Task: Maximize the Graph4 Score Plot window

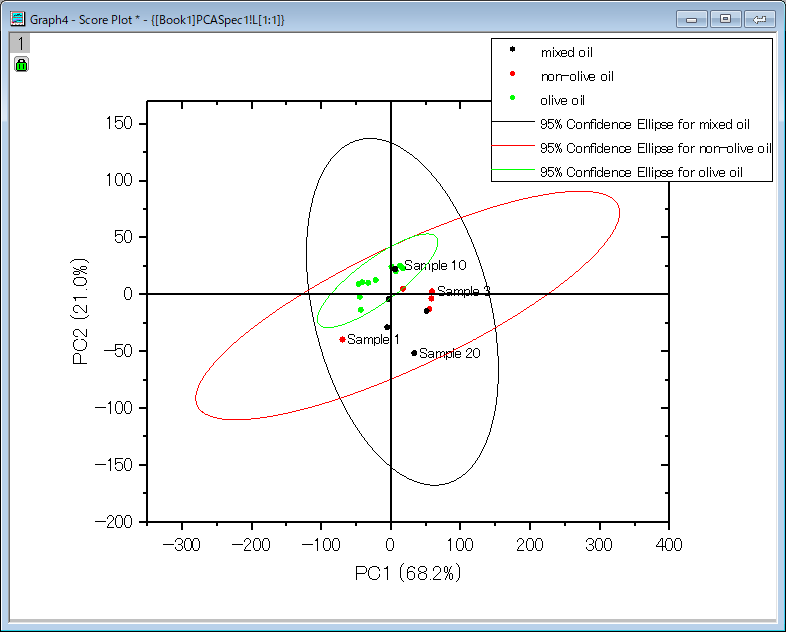Action: click(725, 20)
